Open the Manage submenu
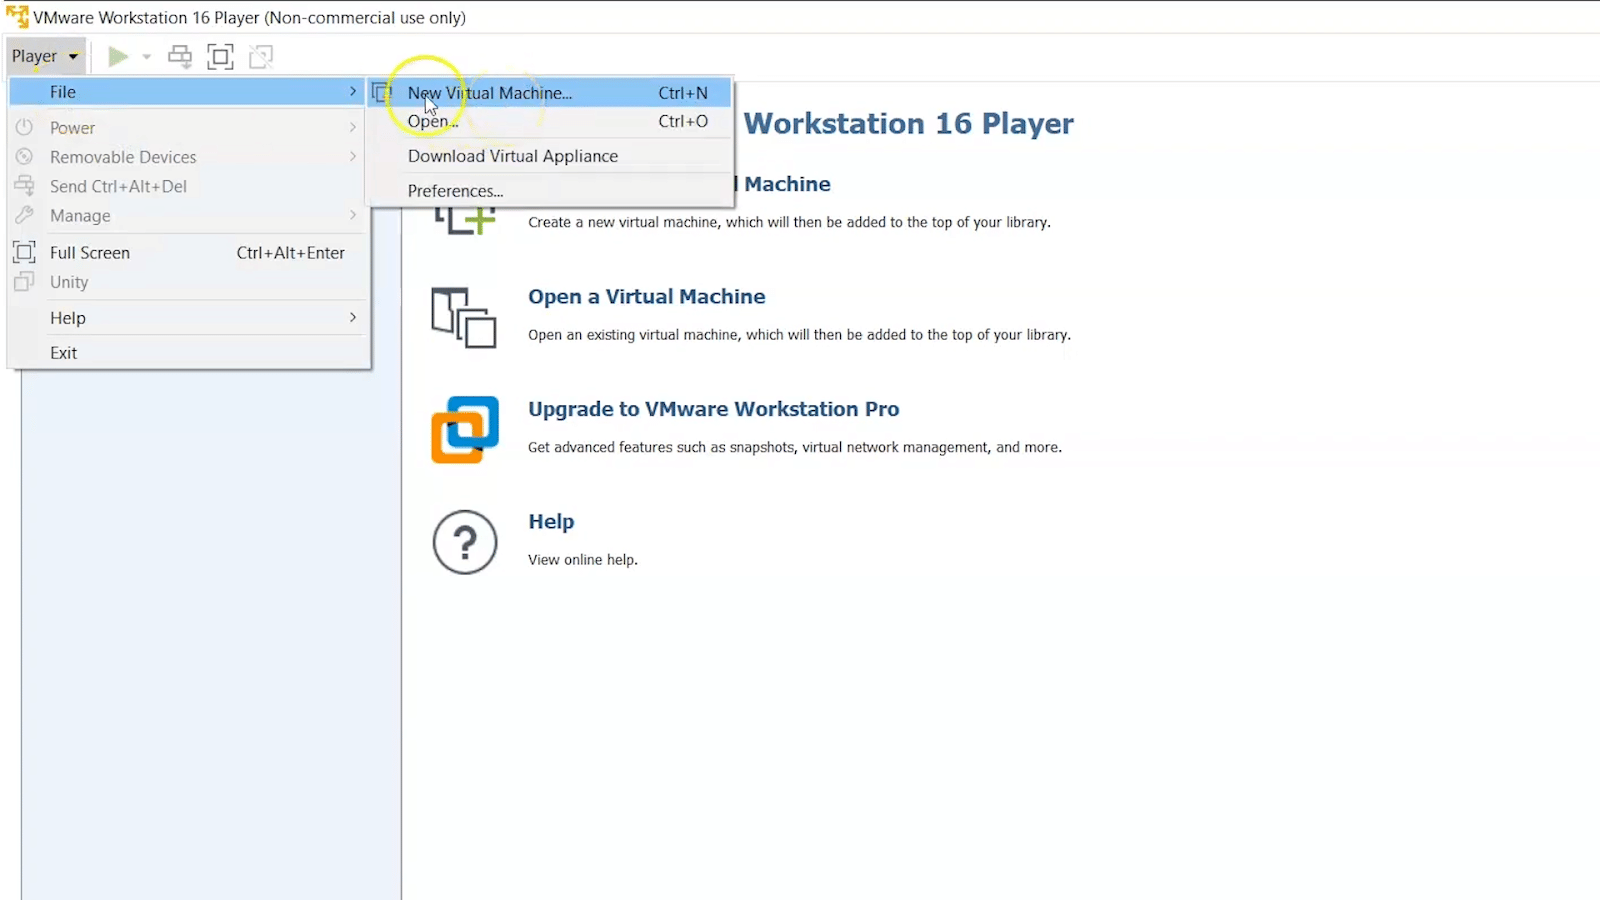This screenshot has width=1600, height=900. 189,215
